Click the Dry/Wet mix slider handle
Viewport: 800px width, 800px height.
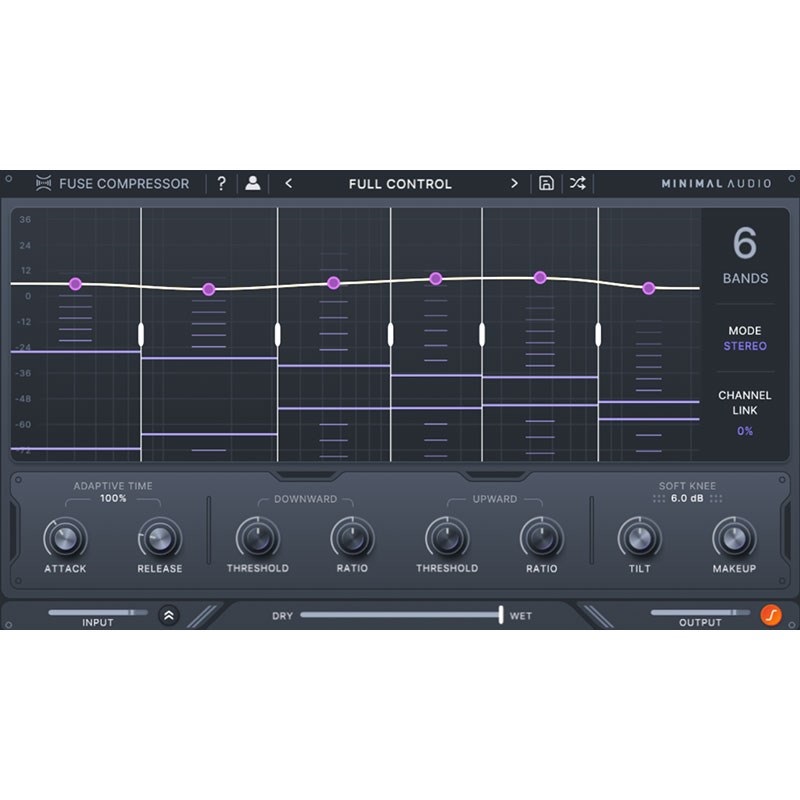[x=501, y=615]
